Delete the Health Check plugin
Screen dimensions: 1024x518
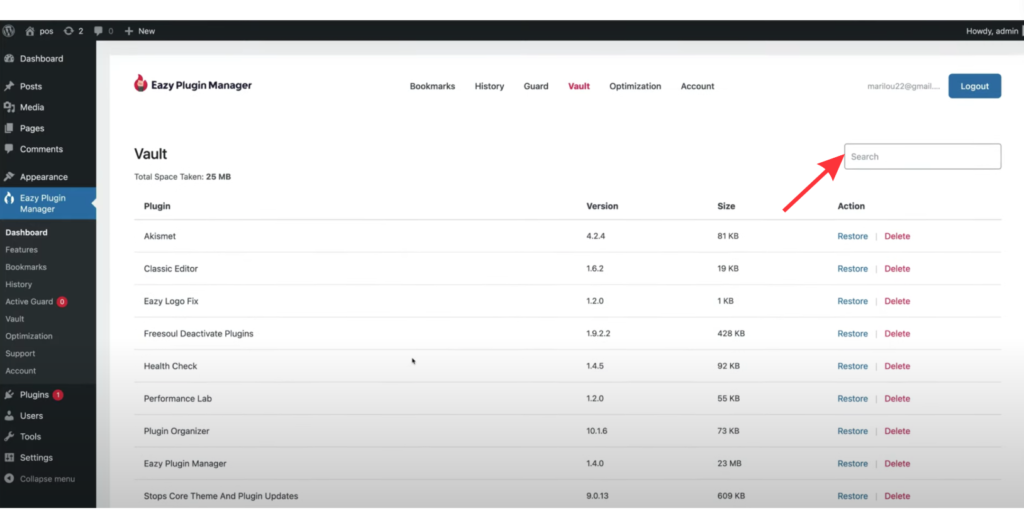(x=897, y=366)
